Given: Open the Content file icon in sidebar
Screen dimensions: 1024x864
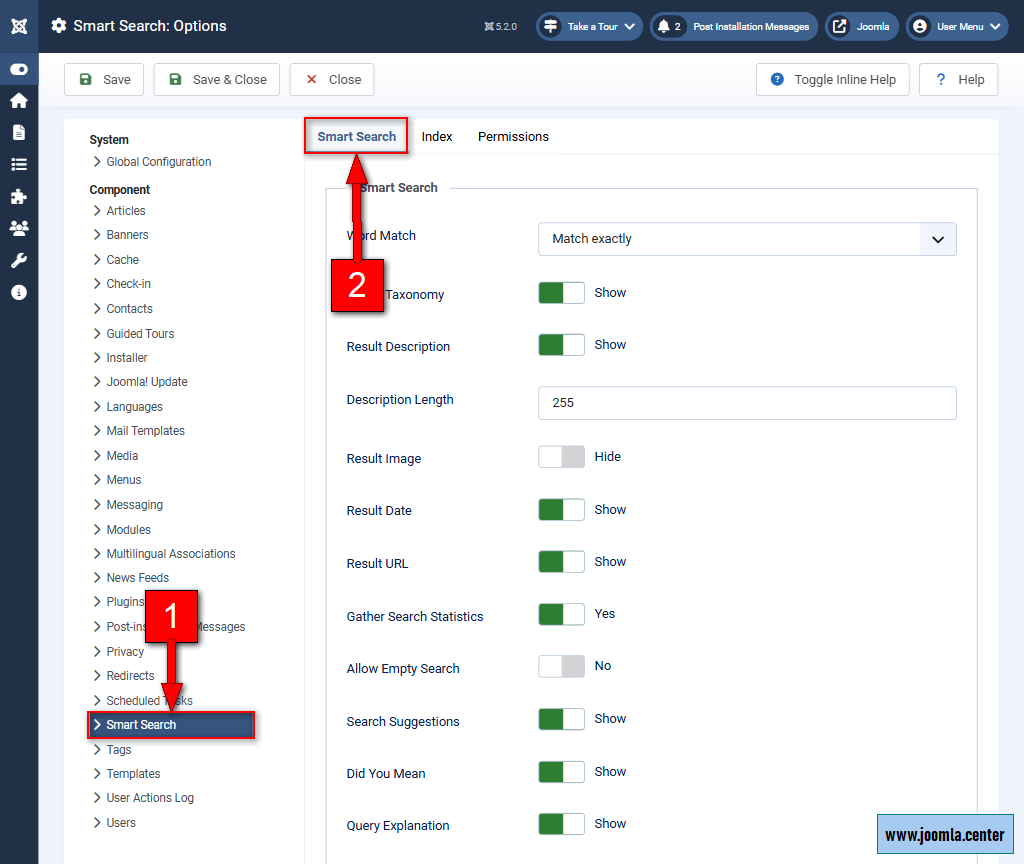Looking at the screenshot, I should 19,133.
